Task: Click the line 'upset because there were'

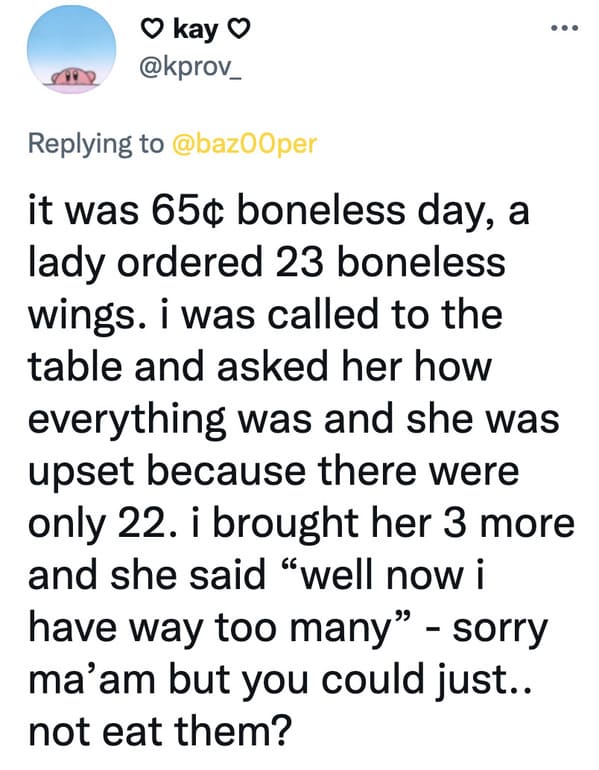Action: click(x=273, y=472)
